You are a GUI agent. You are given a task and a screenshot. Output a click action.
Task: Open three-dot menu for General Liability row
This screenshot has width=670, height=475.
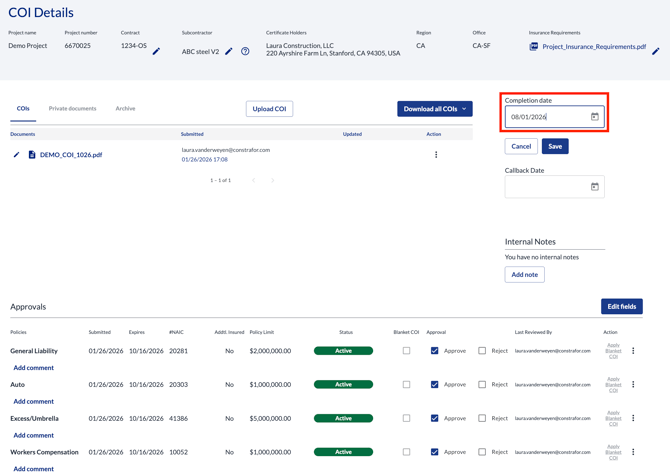633,351
